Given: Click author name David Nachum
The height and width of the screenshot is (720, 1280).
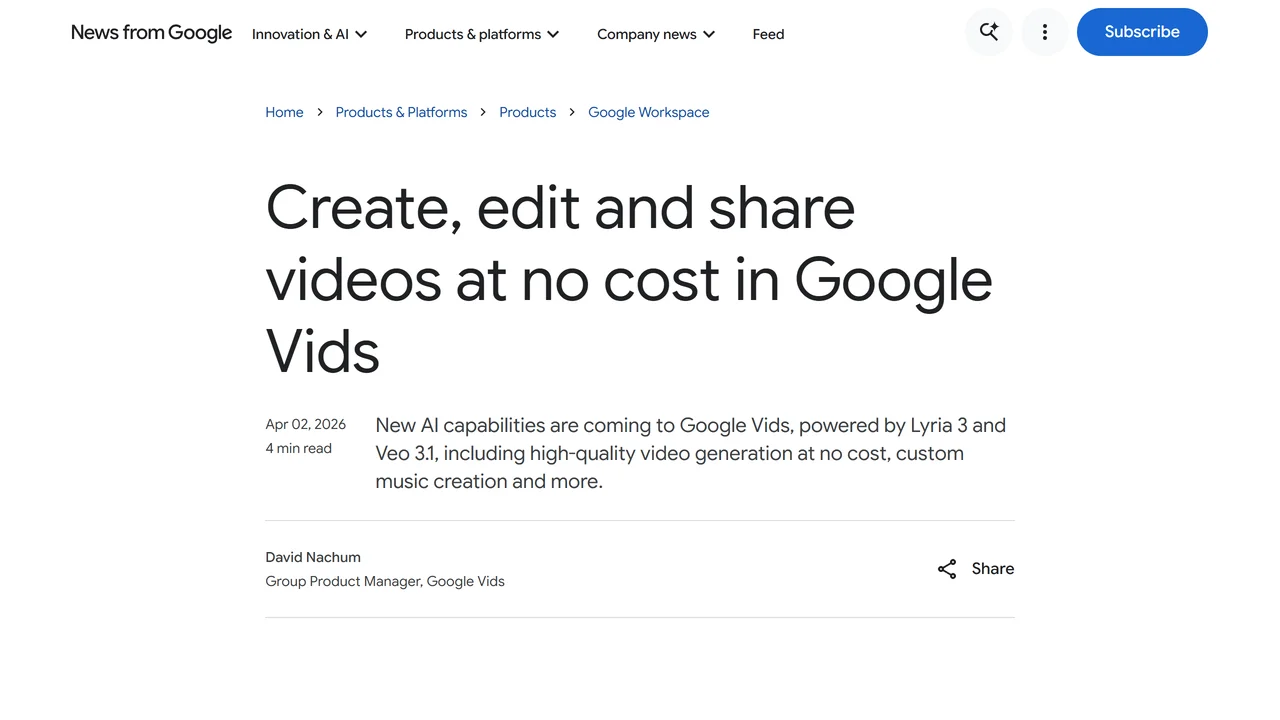Looking at the screenshot, I should pos(313,557).
